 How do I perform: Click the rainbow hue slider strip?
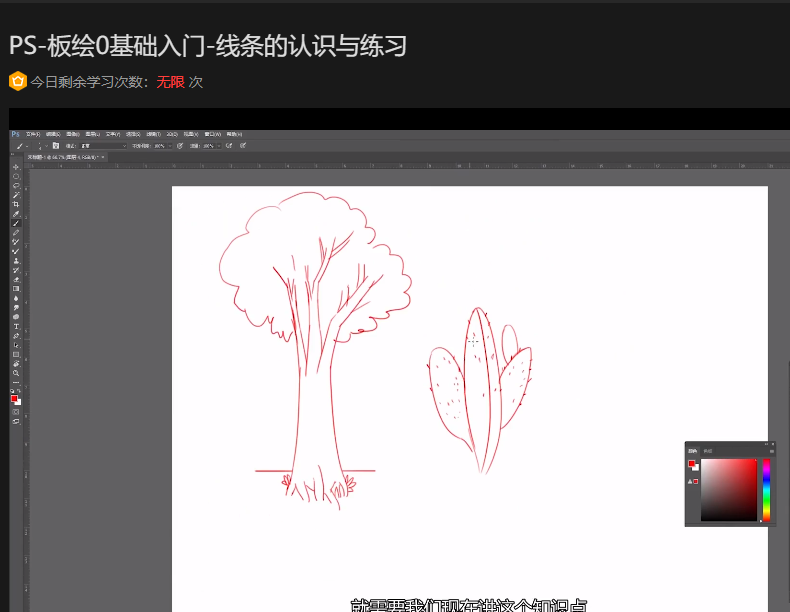pyautogui.click(x=766, y=490)
